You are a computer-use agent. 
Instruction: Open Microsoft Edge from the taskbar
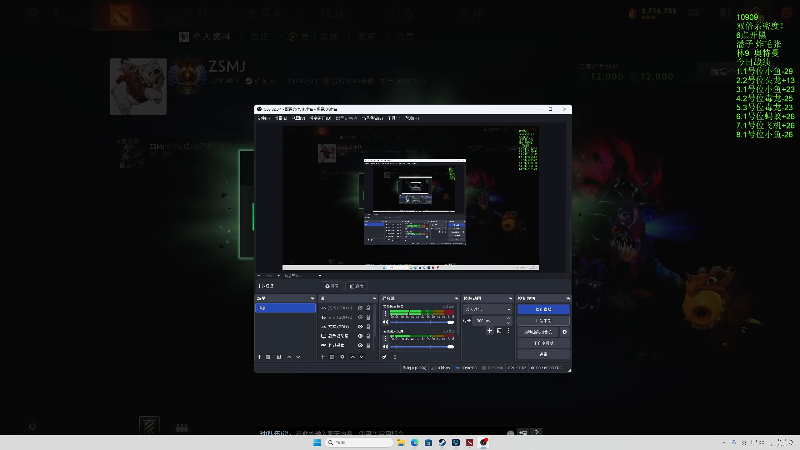(415, 442)
